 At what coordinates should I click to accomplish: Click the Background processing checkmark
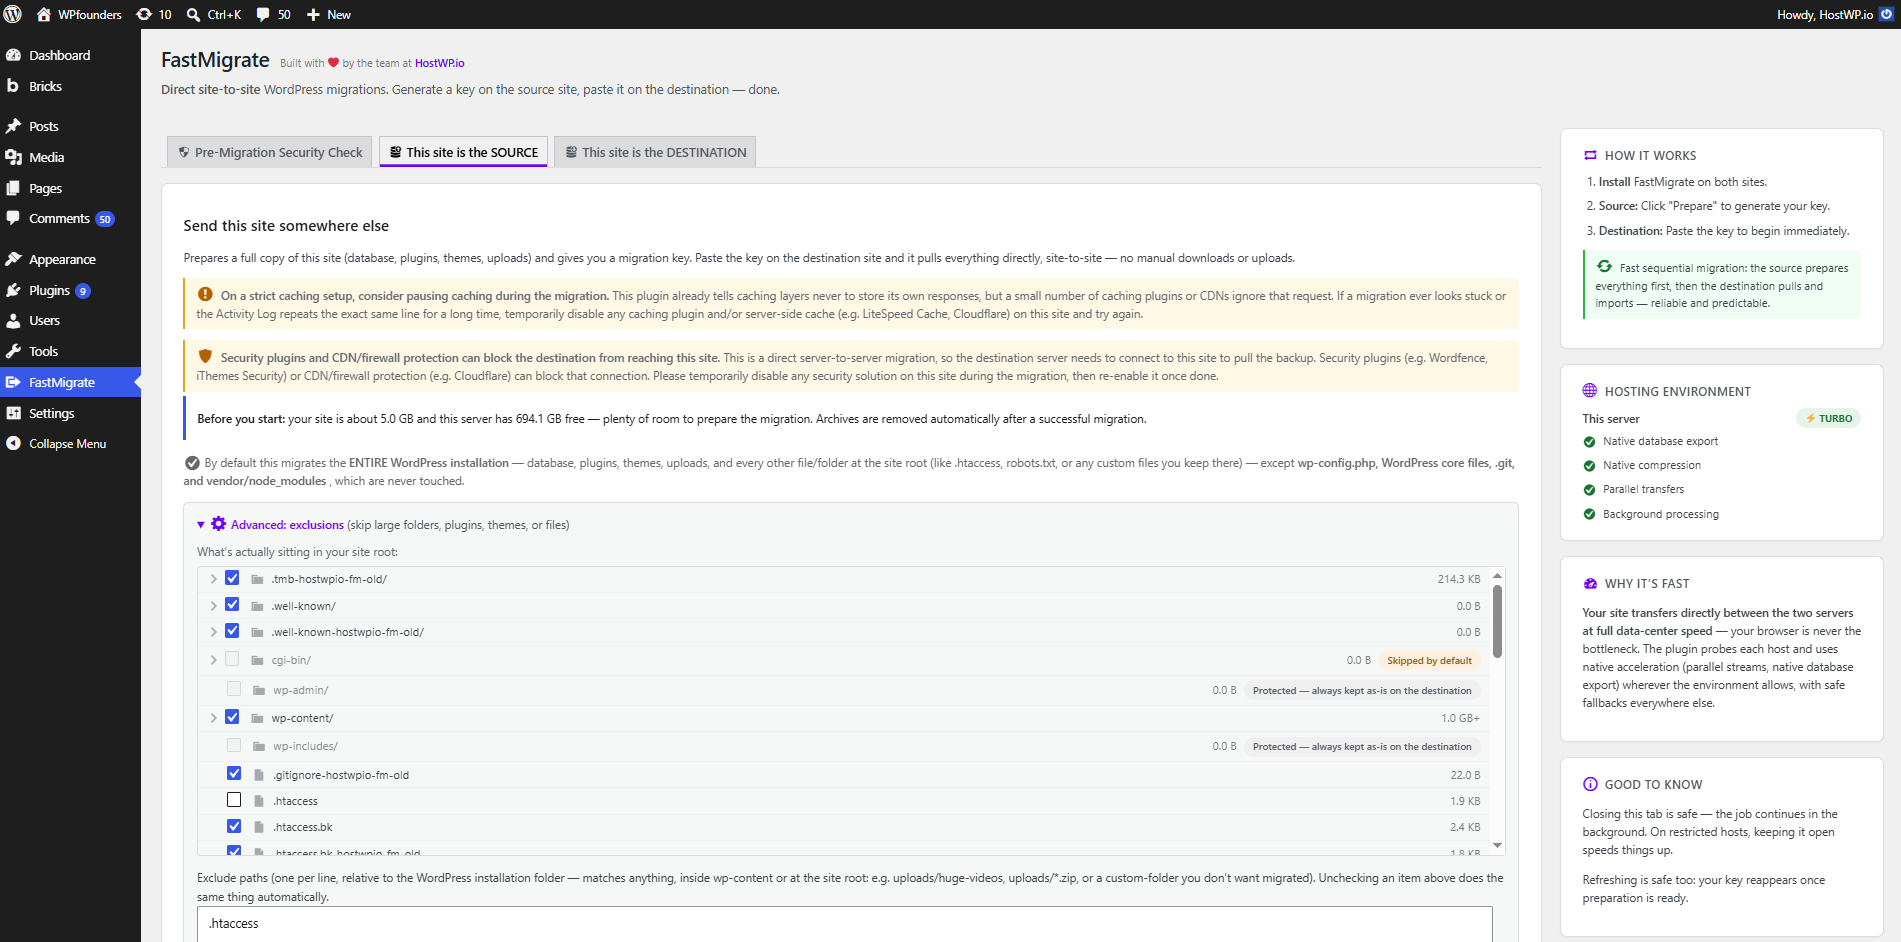click(x=1589, y=514)
